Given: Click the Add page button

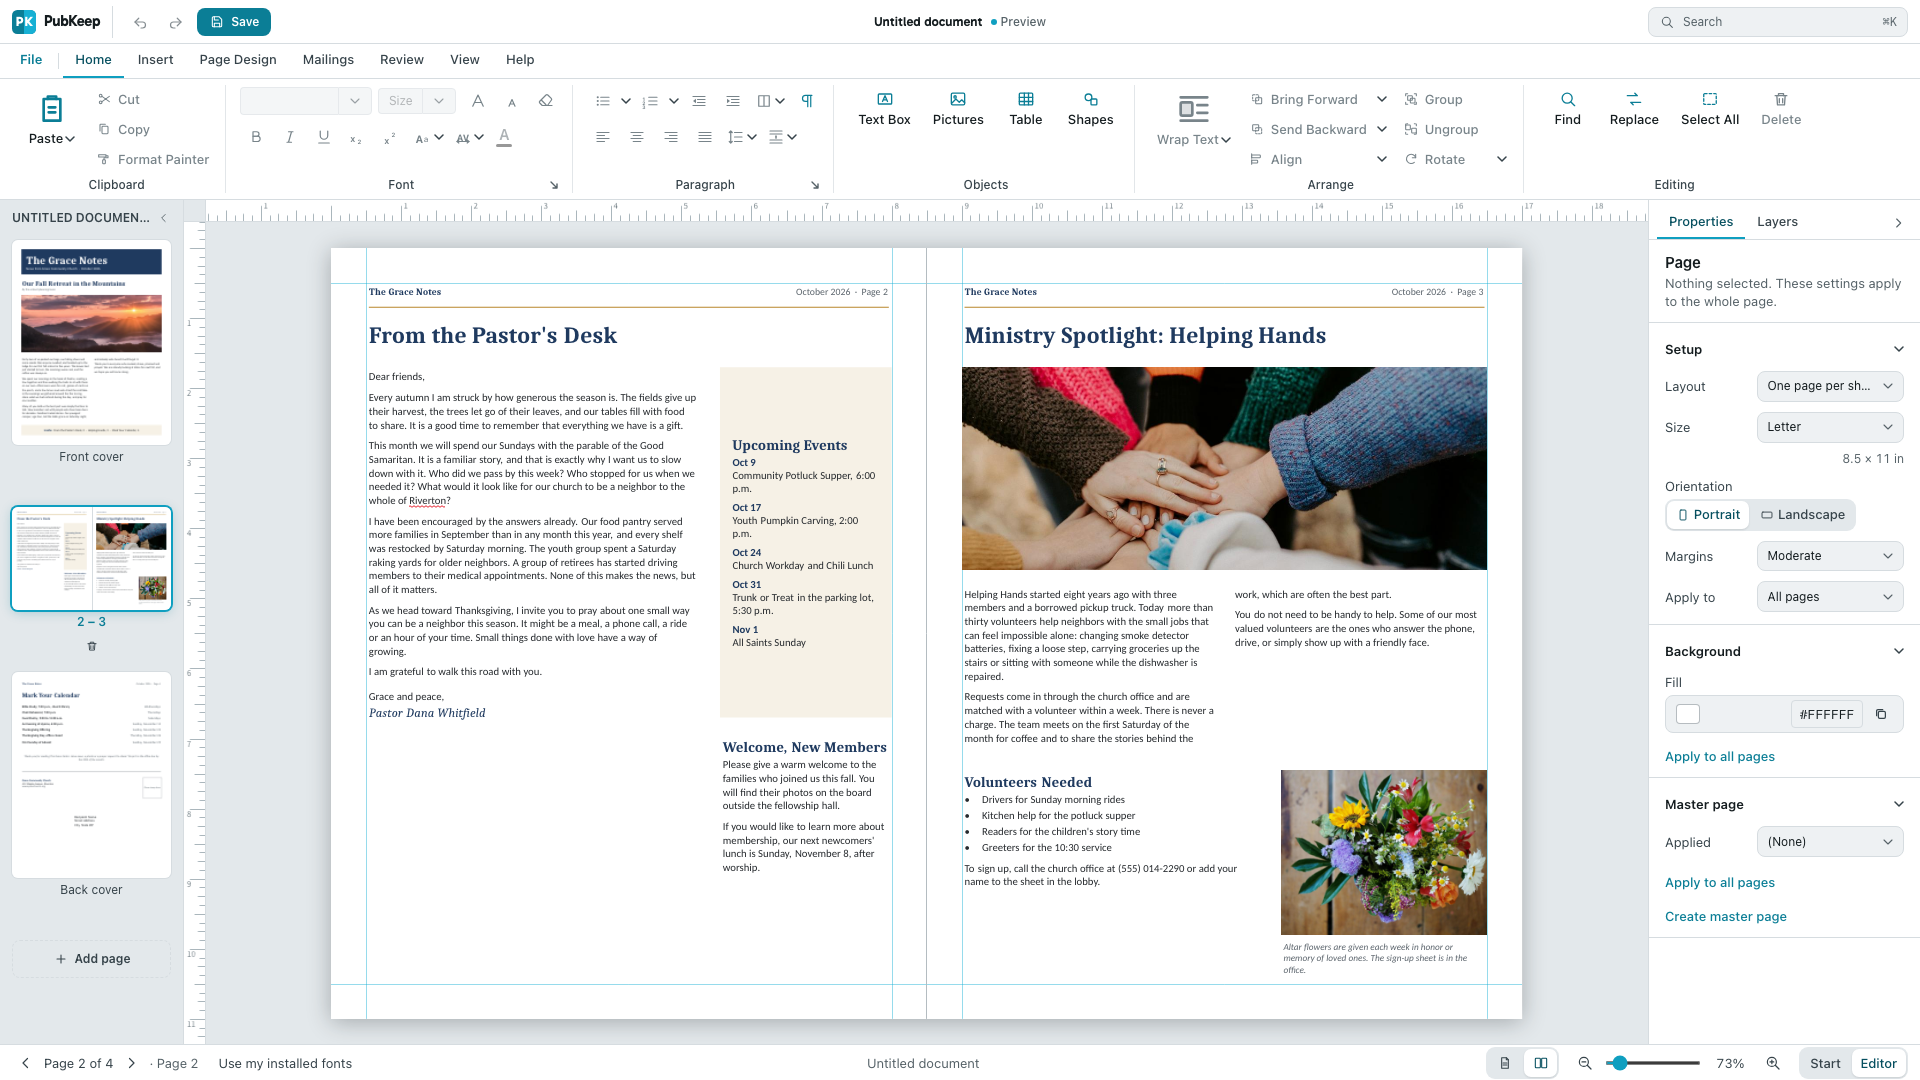Looking at the screenshot, I should 92,959.
